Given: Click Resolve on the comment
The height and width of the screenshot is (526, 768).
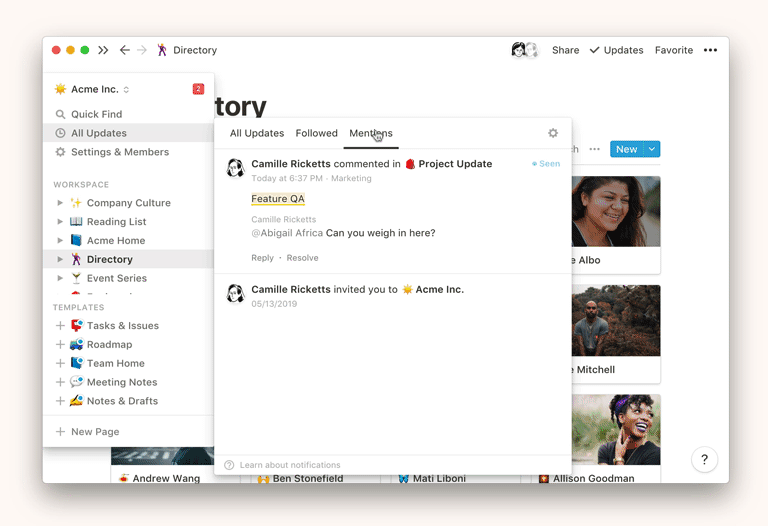Looking at the screenshot, I should (302, 258).
